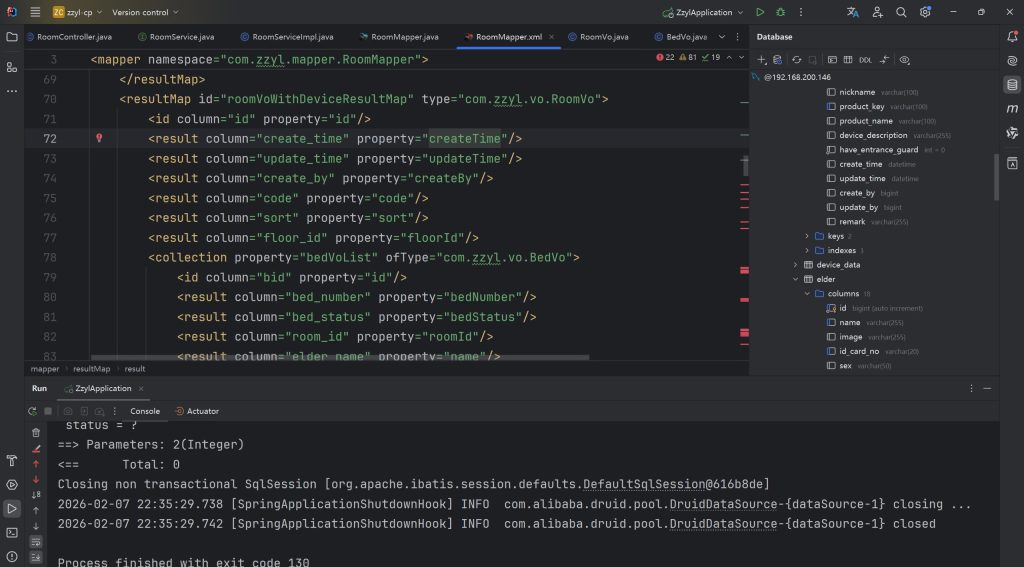Viewport: 1024px width, 567px height.
Task: Click the mapper breadcrumb
Action: [x=44, y=369]
